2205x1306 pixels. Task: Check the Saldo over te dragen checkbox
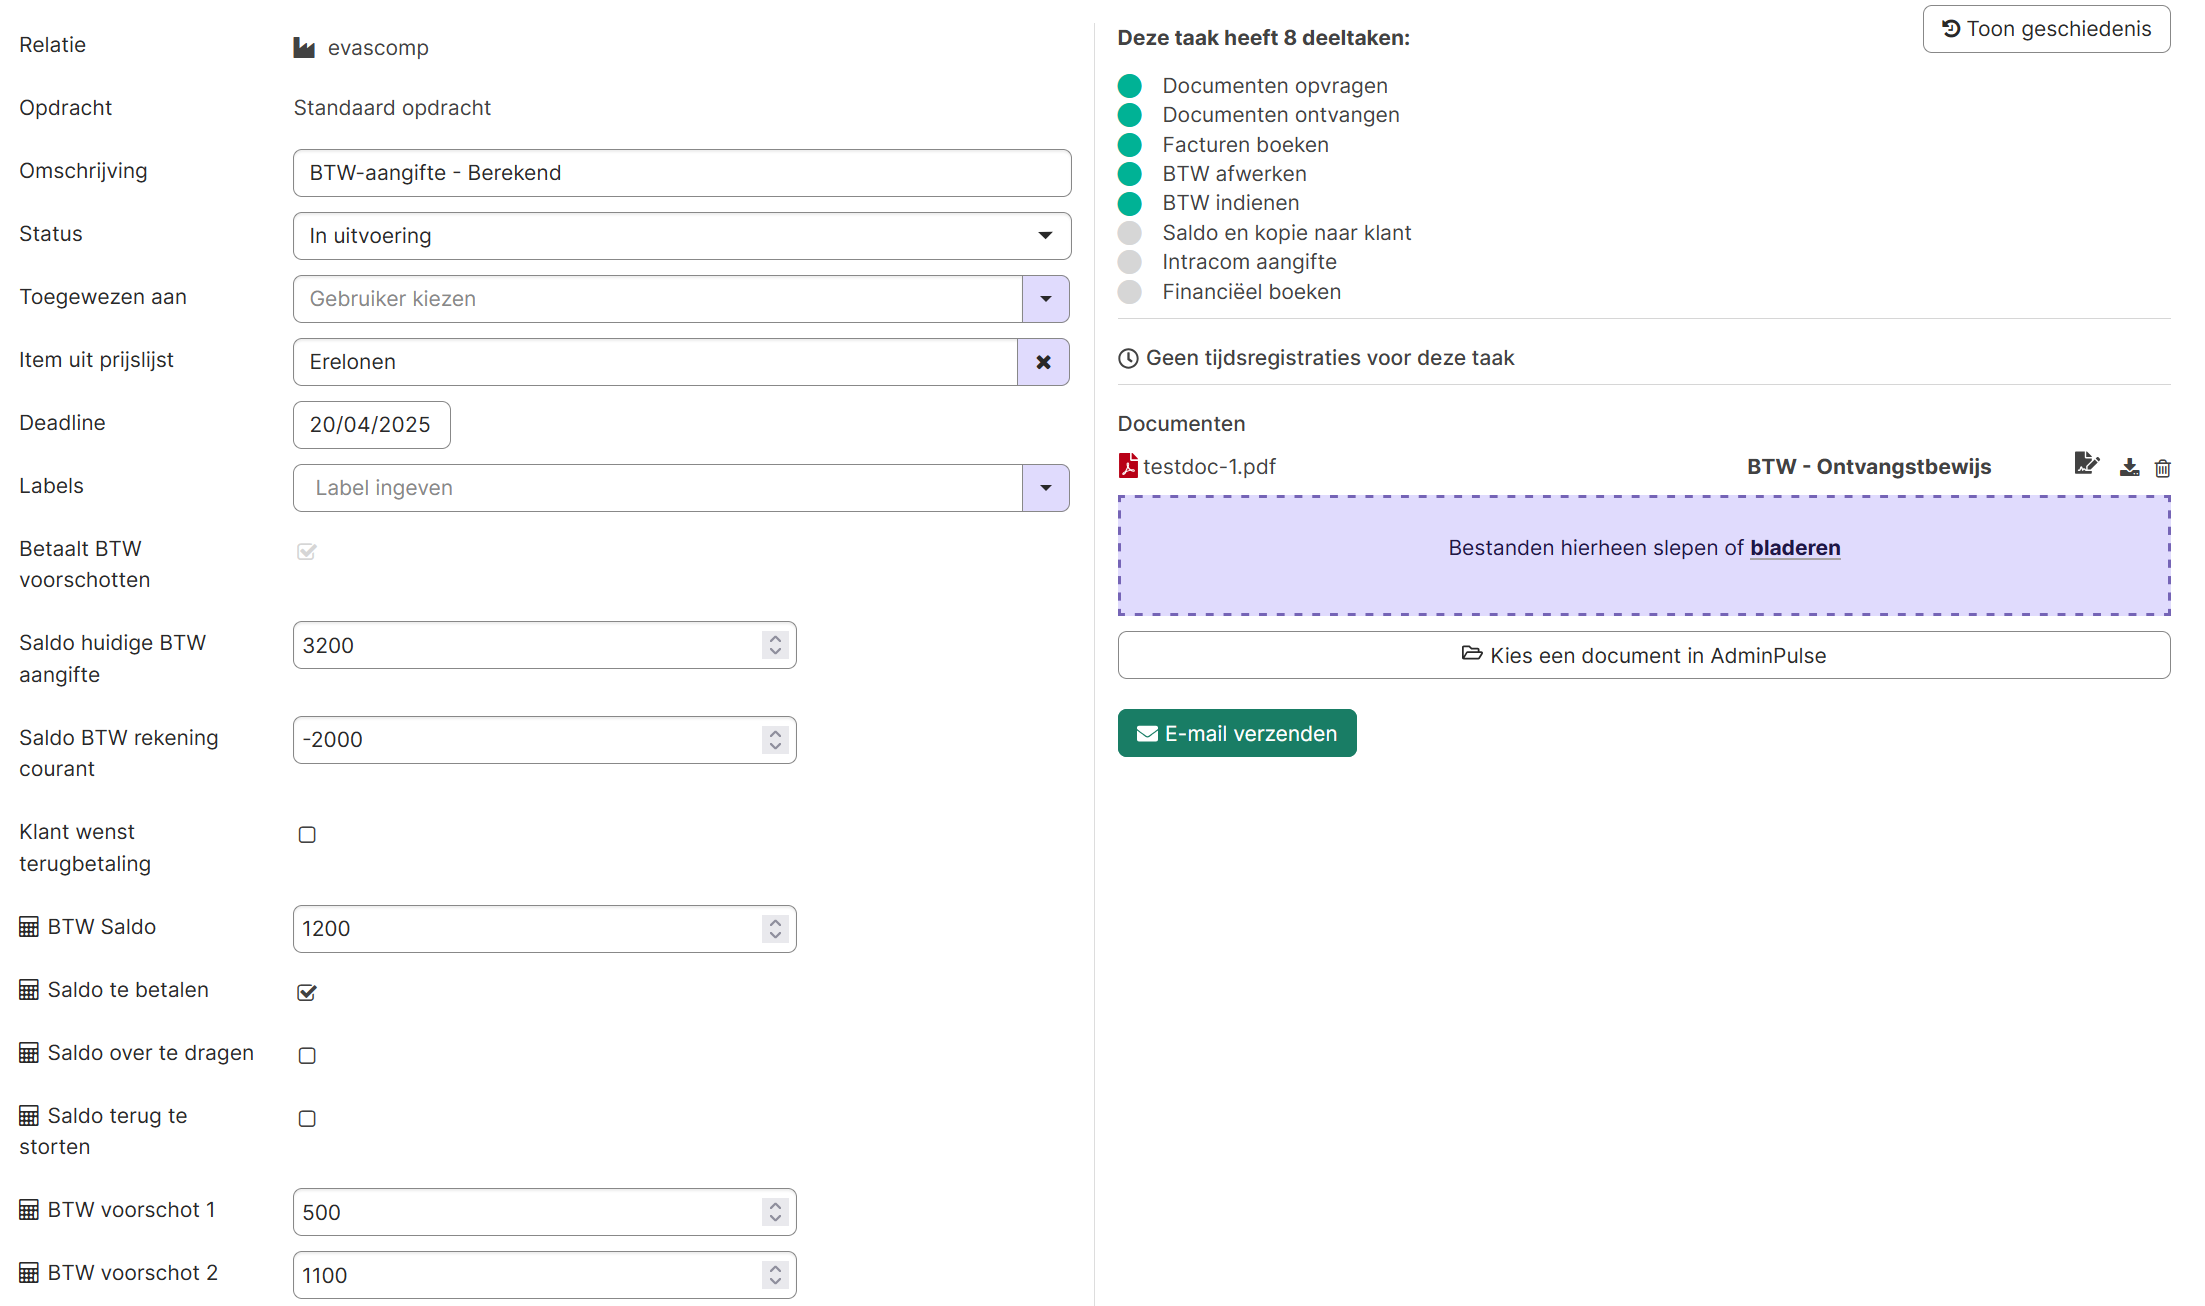point(307,1056)
